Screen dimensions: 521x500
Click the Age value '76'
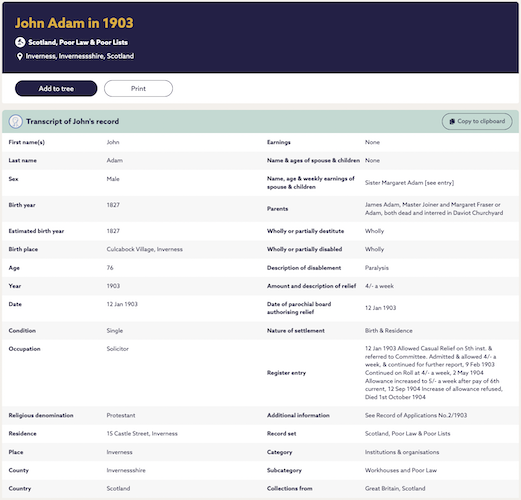[110, 268]
